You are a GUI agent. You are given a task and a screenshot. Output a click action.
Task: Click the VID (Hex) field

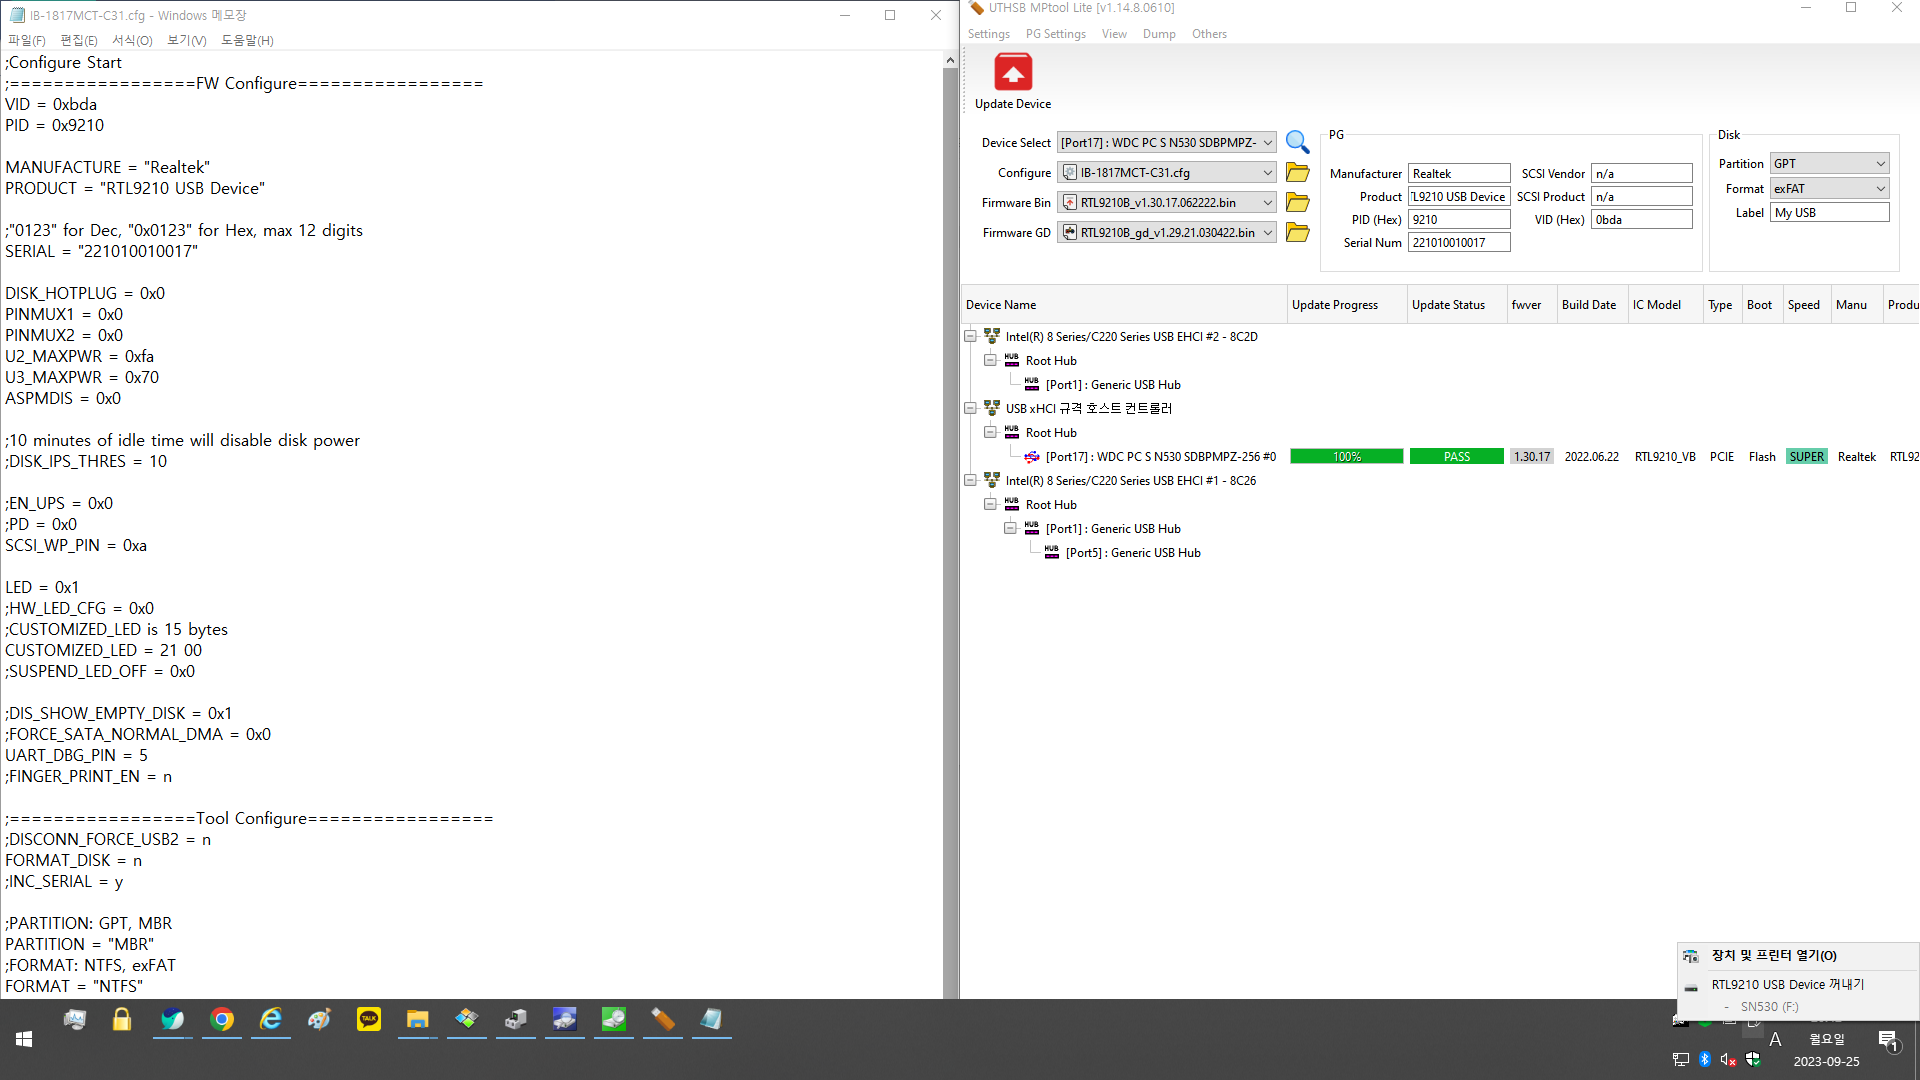click(1641, 219)
